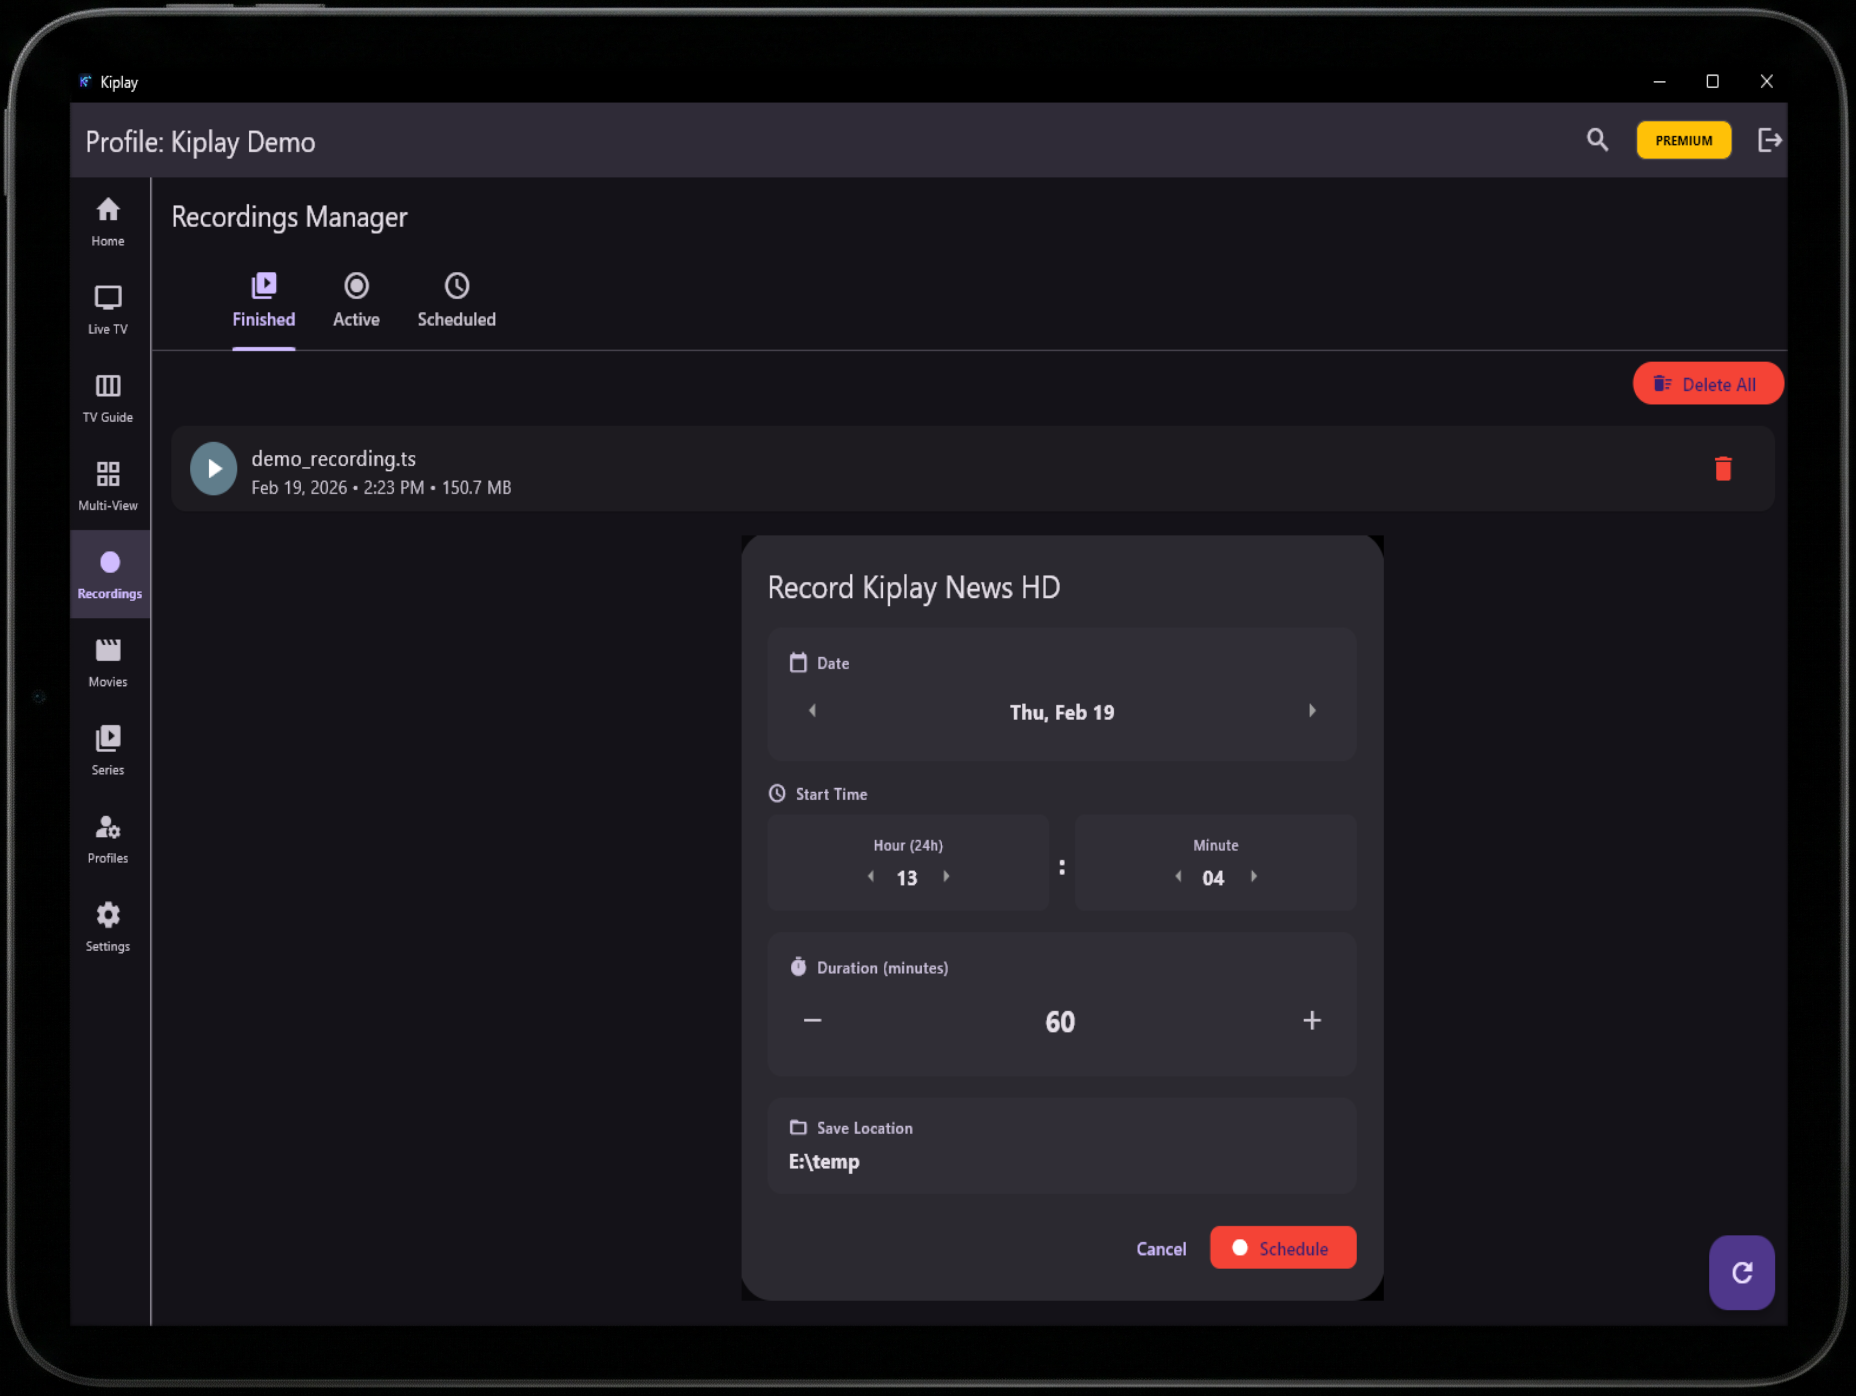
Task: Advance the date to the next day
Action: tap(1312, 710)
